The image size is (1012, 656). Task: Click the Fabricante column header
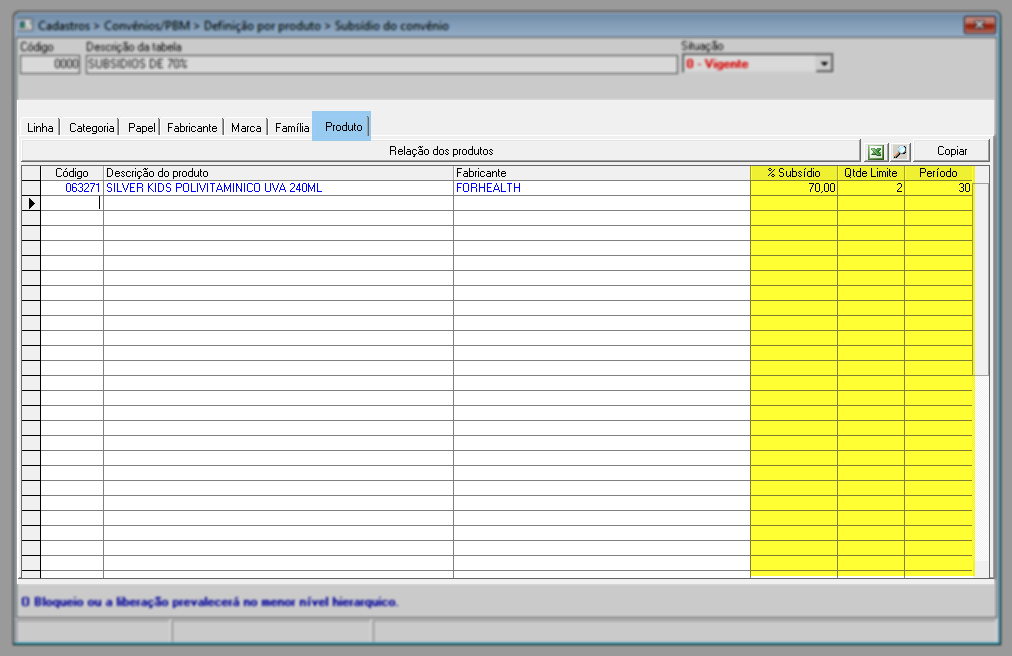click(x=602, y=173)
